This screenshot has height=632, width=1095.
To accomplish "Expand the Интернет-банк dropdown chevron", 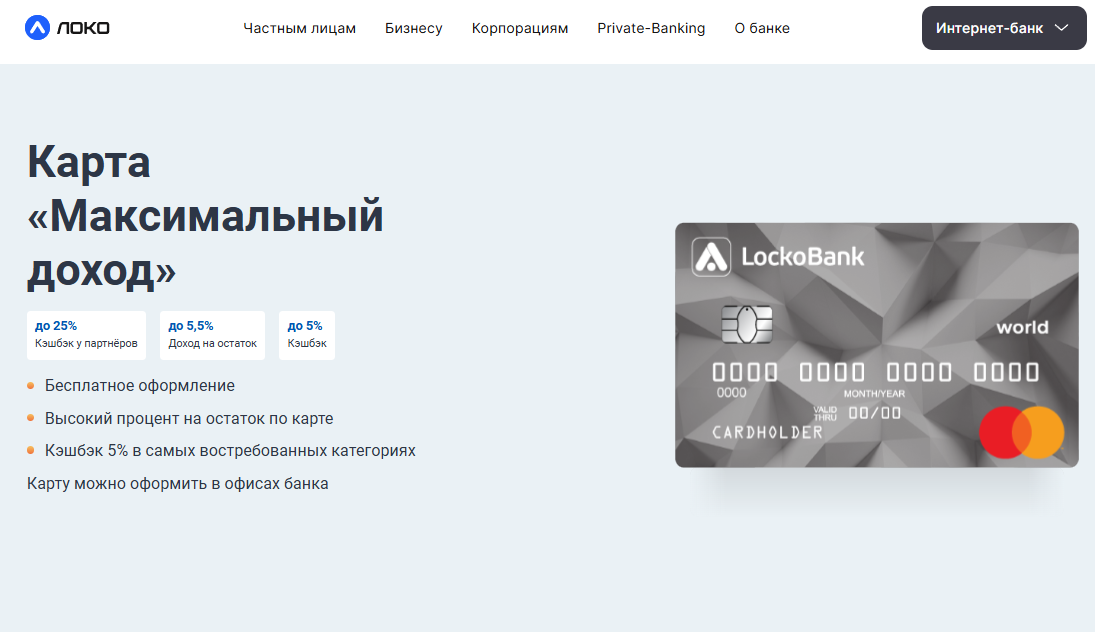I will [x=1061, y=28].
